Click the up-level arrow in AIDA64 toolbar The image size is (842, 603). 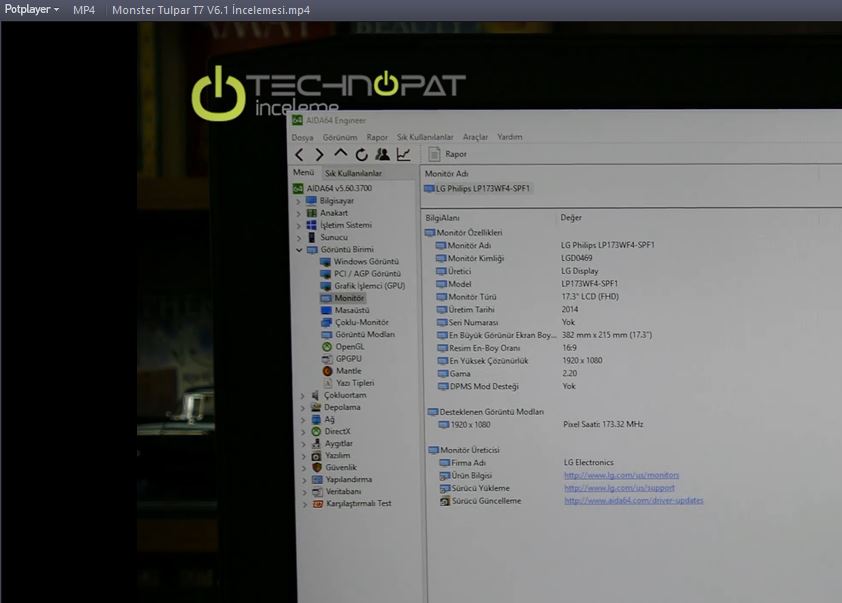340,154
